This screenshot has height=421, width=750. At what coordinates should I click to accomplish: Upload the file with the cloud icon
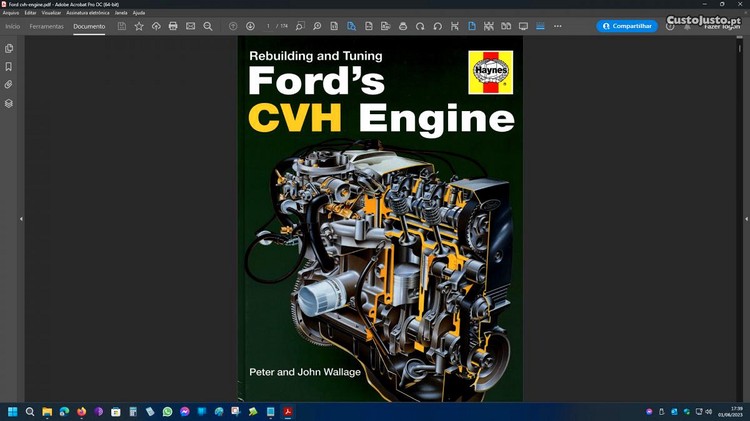tap(156, 26)
